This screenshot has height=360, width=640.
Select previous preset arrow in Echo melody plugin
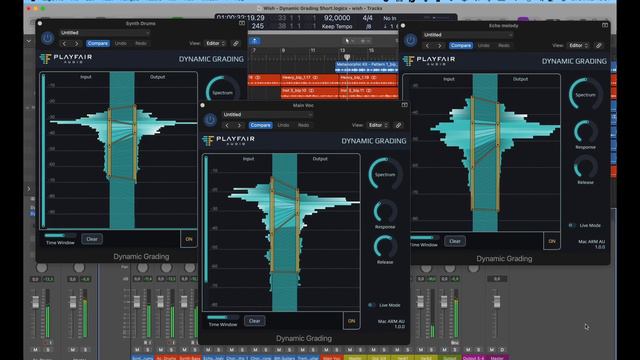427,45
